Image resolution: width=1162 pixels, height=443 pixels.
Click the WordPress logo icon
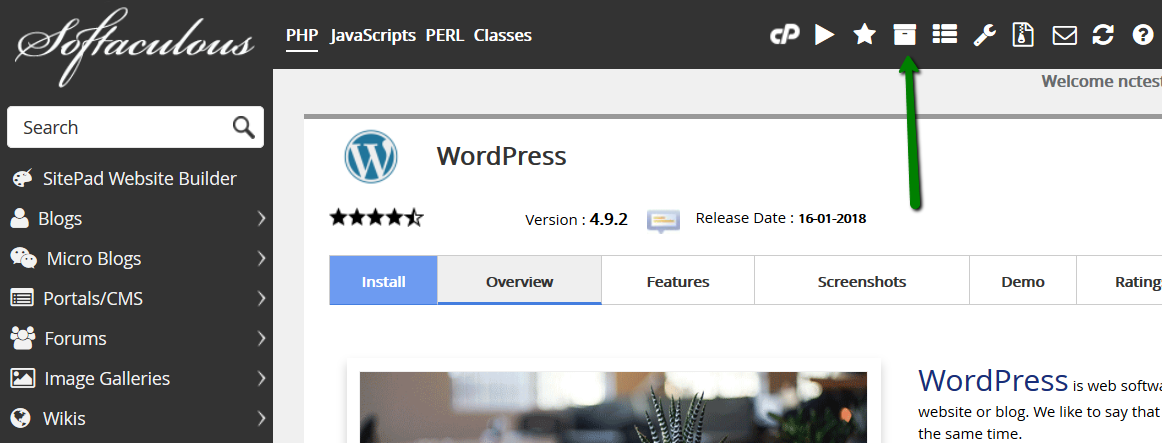(x=371, y=156)
